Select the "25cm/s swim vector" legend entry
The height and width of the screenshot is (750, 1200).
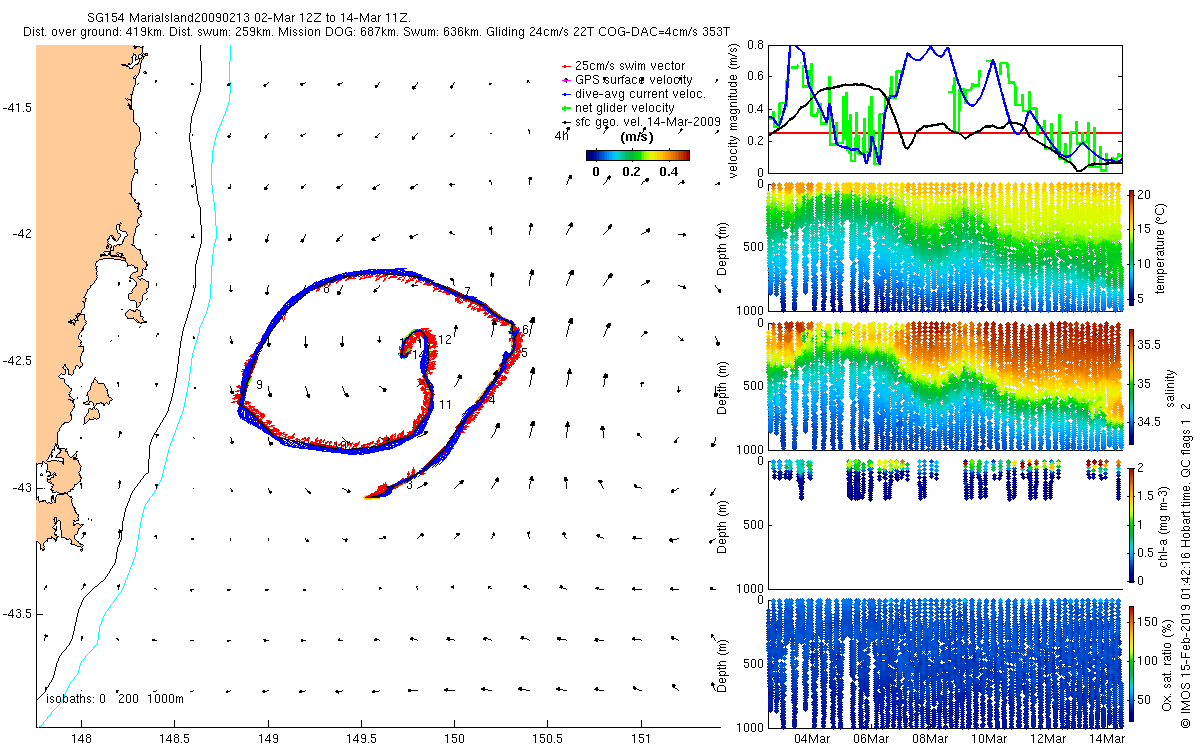point(628,65)
